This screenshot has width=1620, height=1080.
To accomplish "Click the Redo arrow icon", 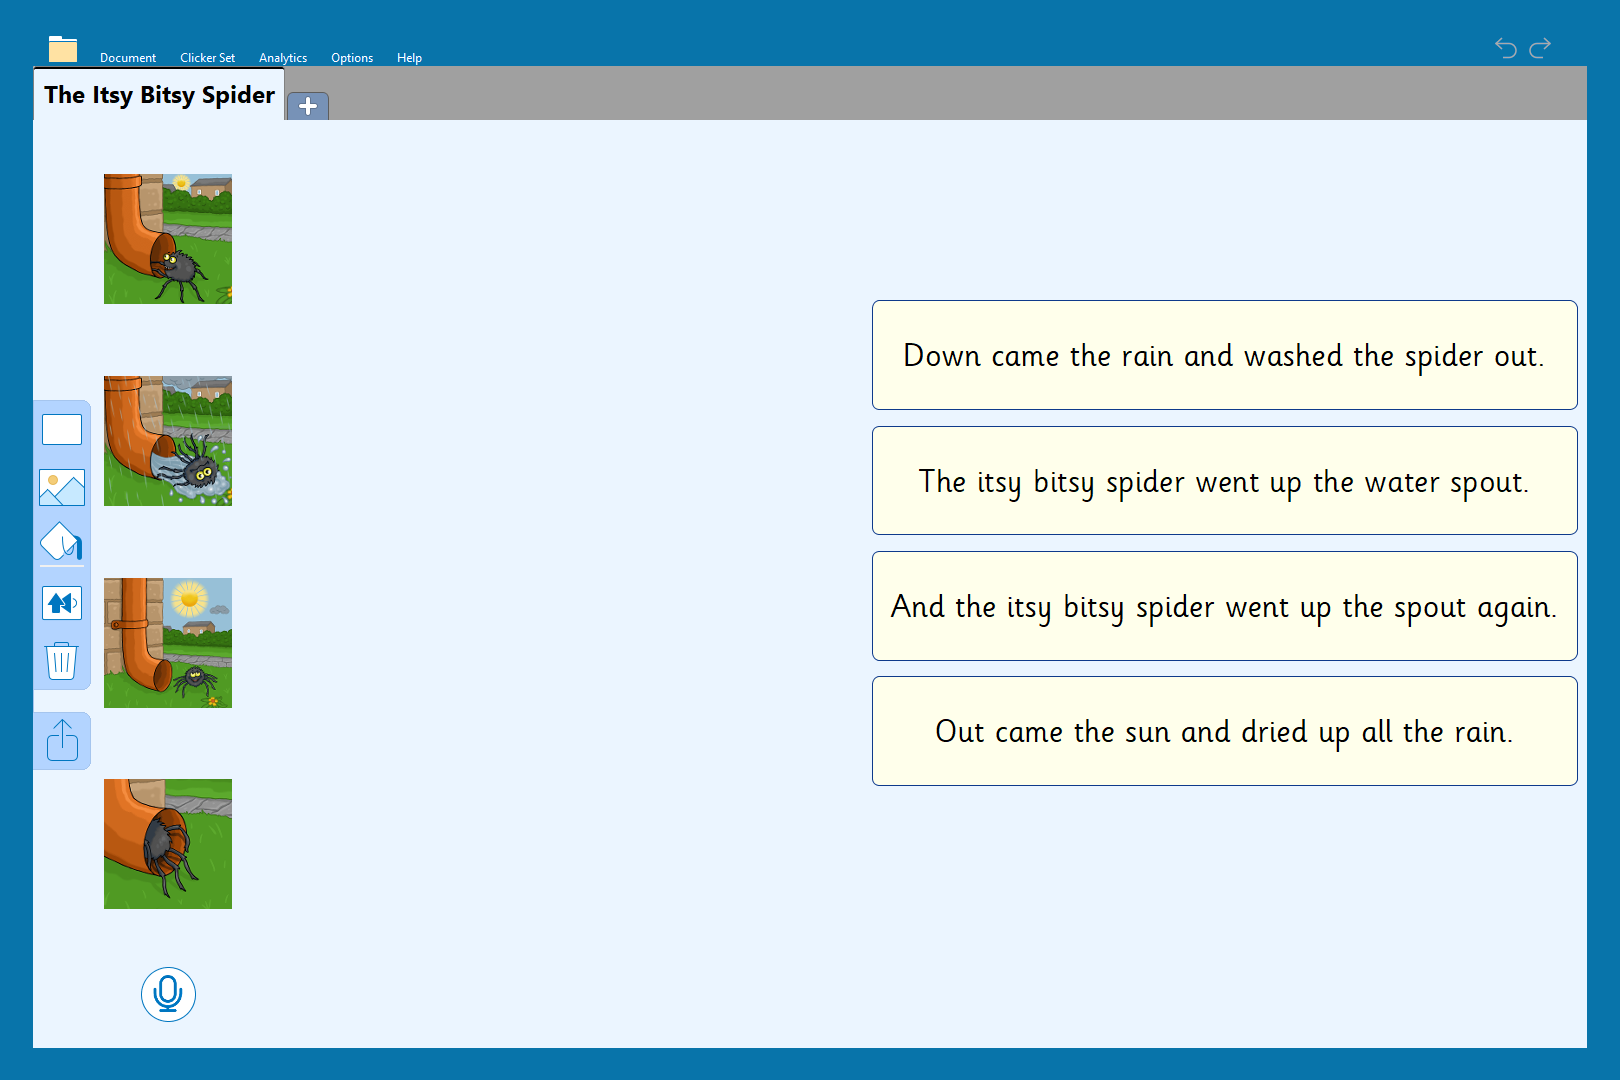I will [x=1540, y=48].
